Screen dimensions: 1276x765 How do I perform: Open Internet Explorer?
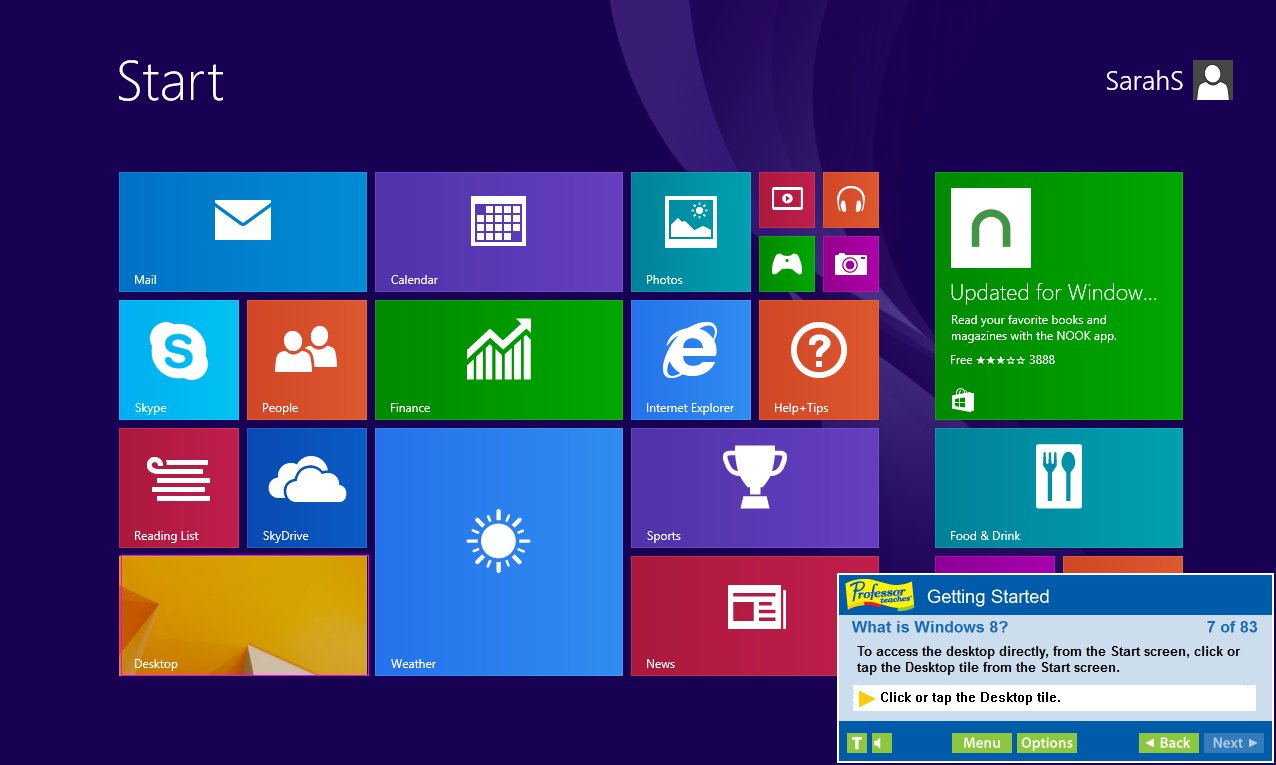click(690, 359)
